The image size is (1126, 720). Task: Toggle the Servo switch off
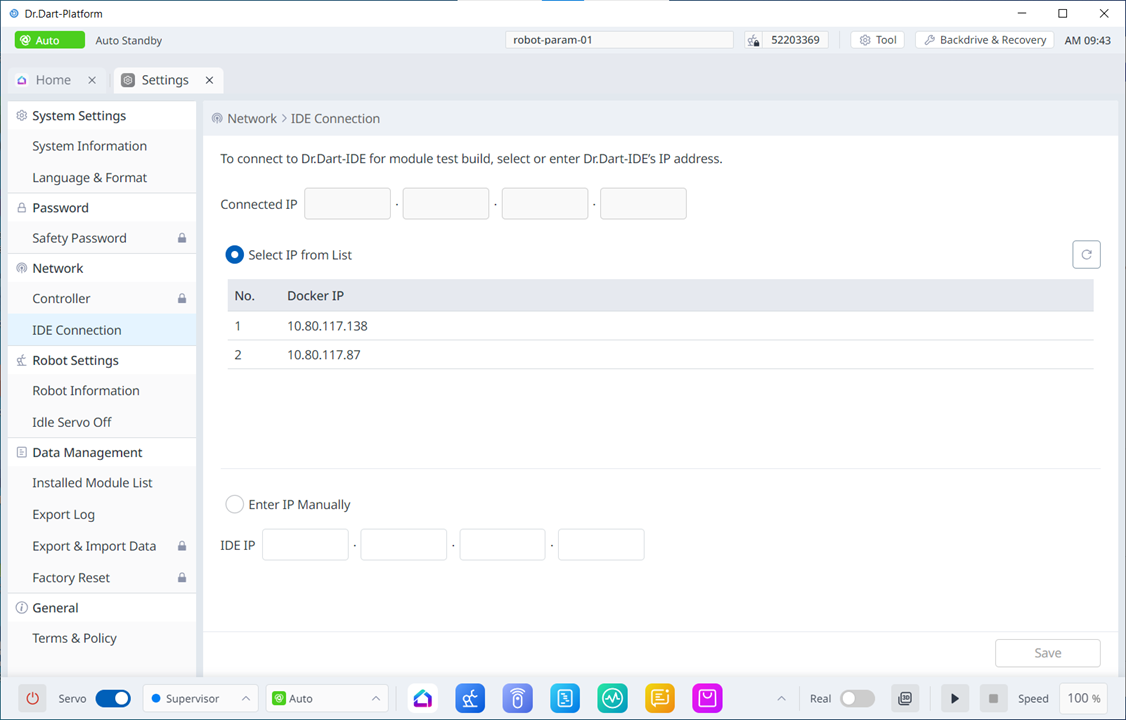click(x=113, y=698)
